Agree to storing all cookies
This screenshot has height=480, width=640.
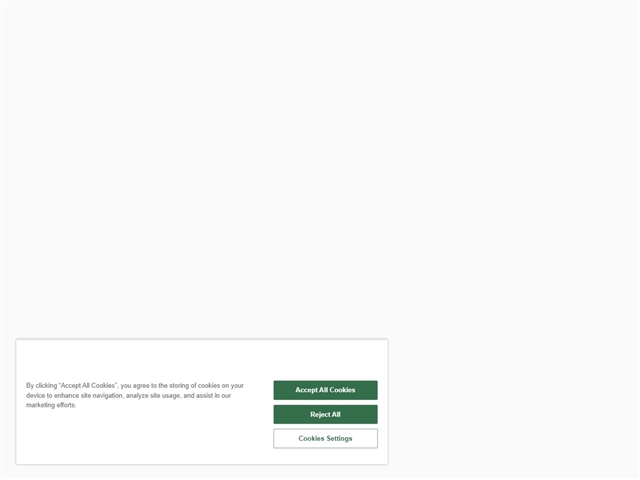click(x=325, y=390)
